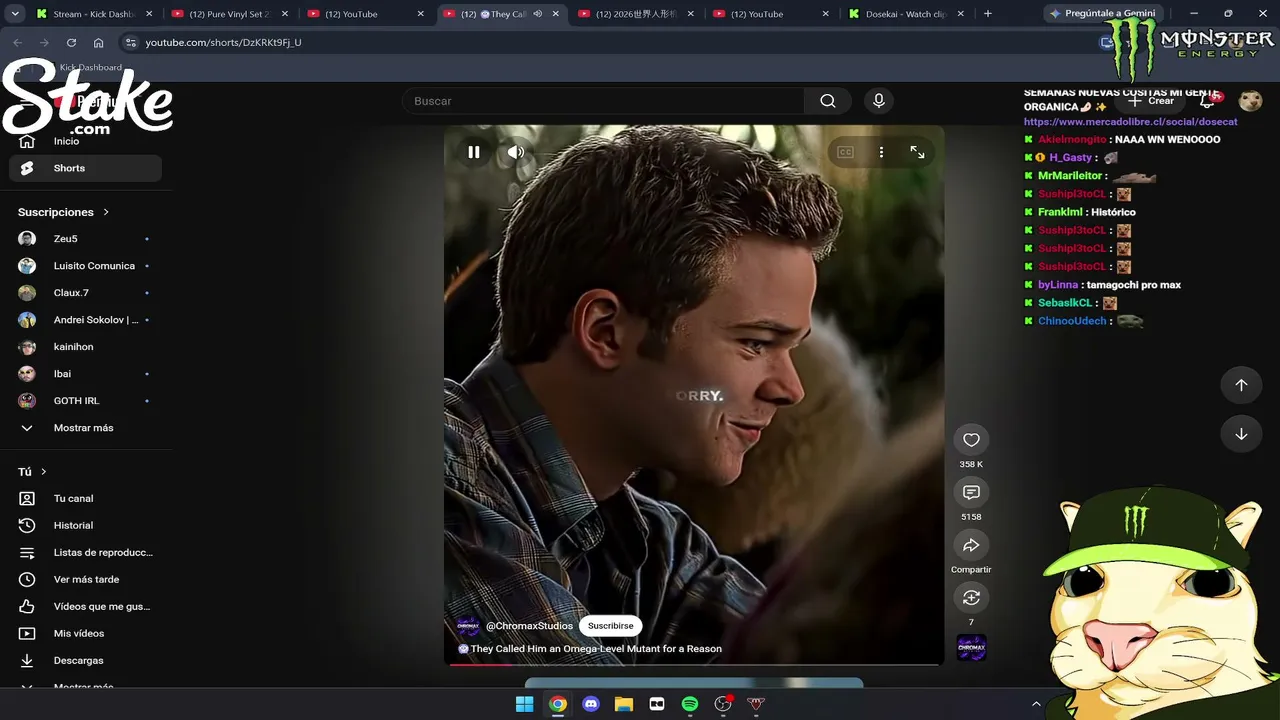Open the Ibai subscription channel

click(85, 374)
